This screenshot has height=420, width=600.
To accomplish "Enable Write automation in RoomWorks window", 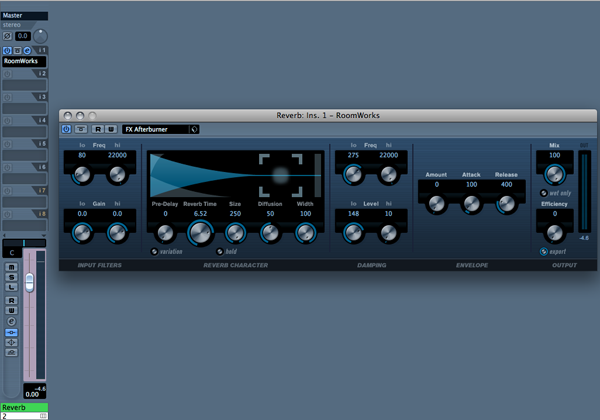I will coord(111,129).
